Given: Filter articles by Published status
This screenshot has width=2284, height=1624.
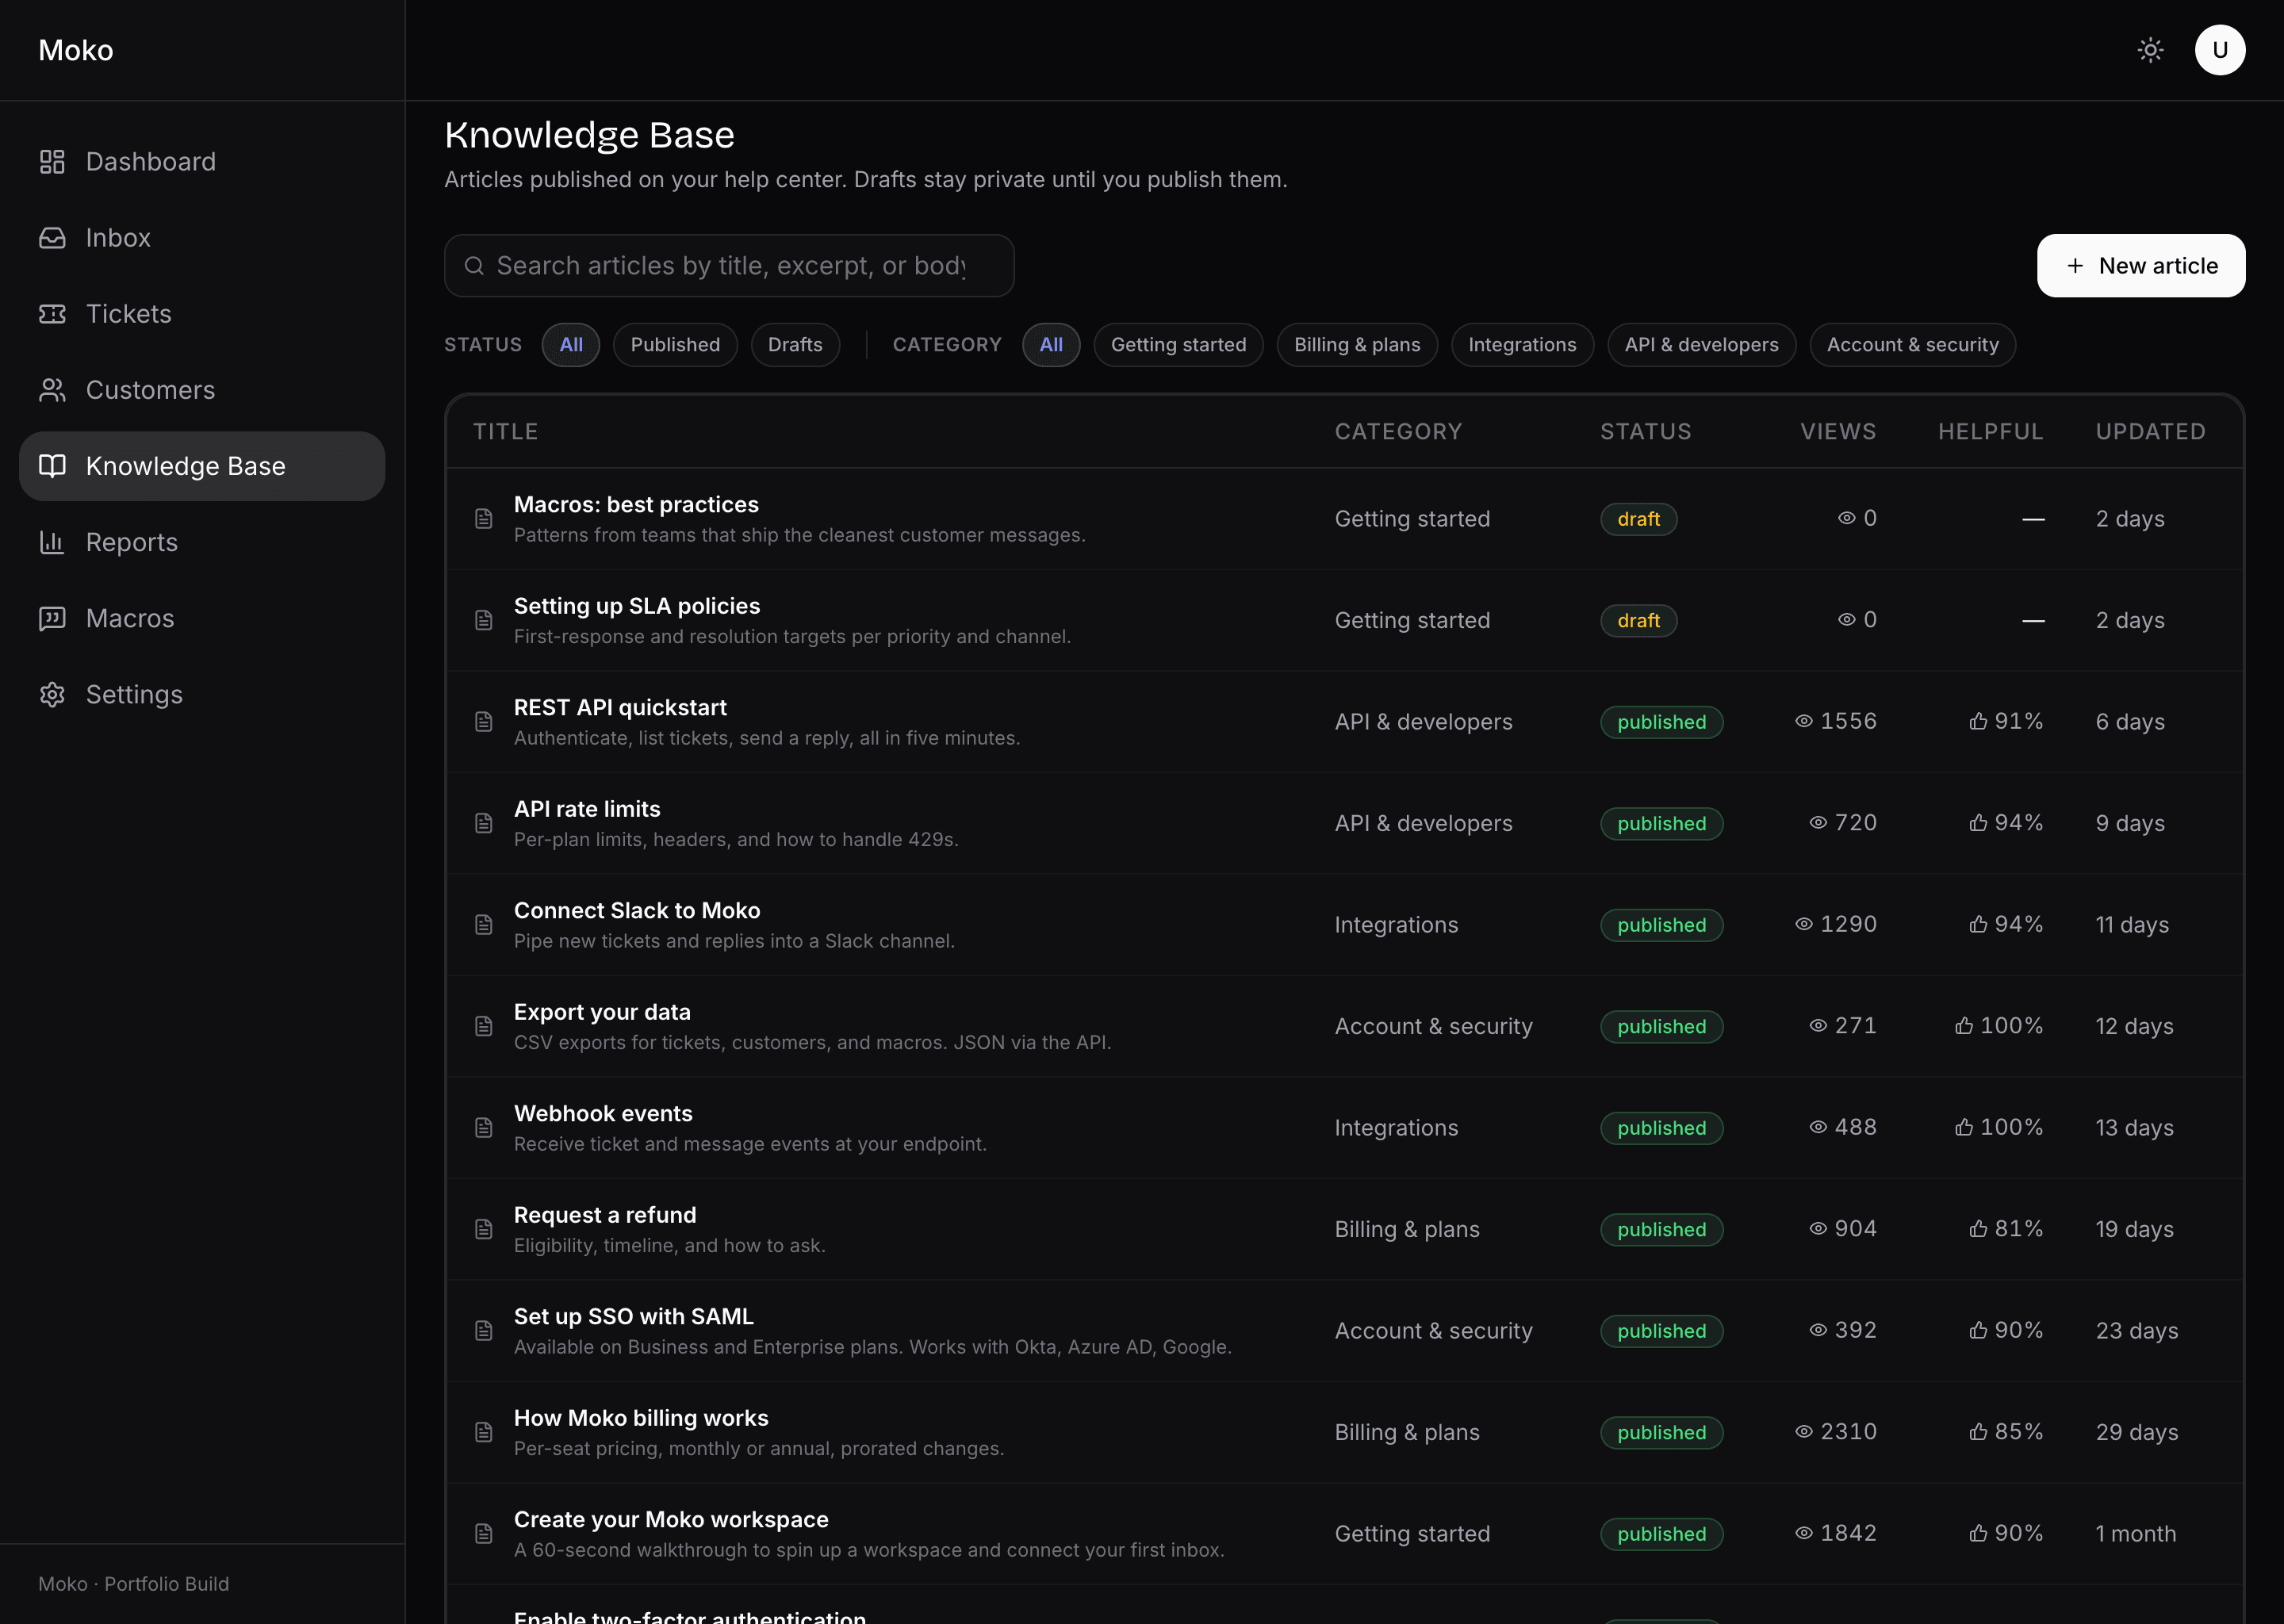Looking at the screenshot, I should (675, 345).
